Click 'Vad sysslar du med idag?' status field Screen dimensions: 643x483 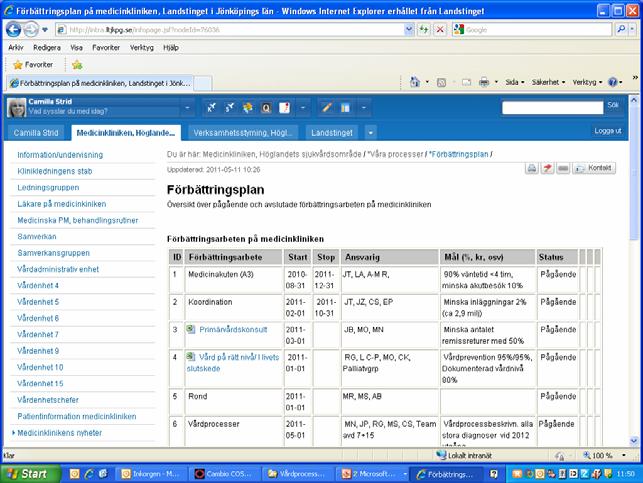(x=103, y=112)
